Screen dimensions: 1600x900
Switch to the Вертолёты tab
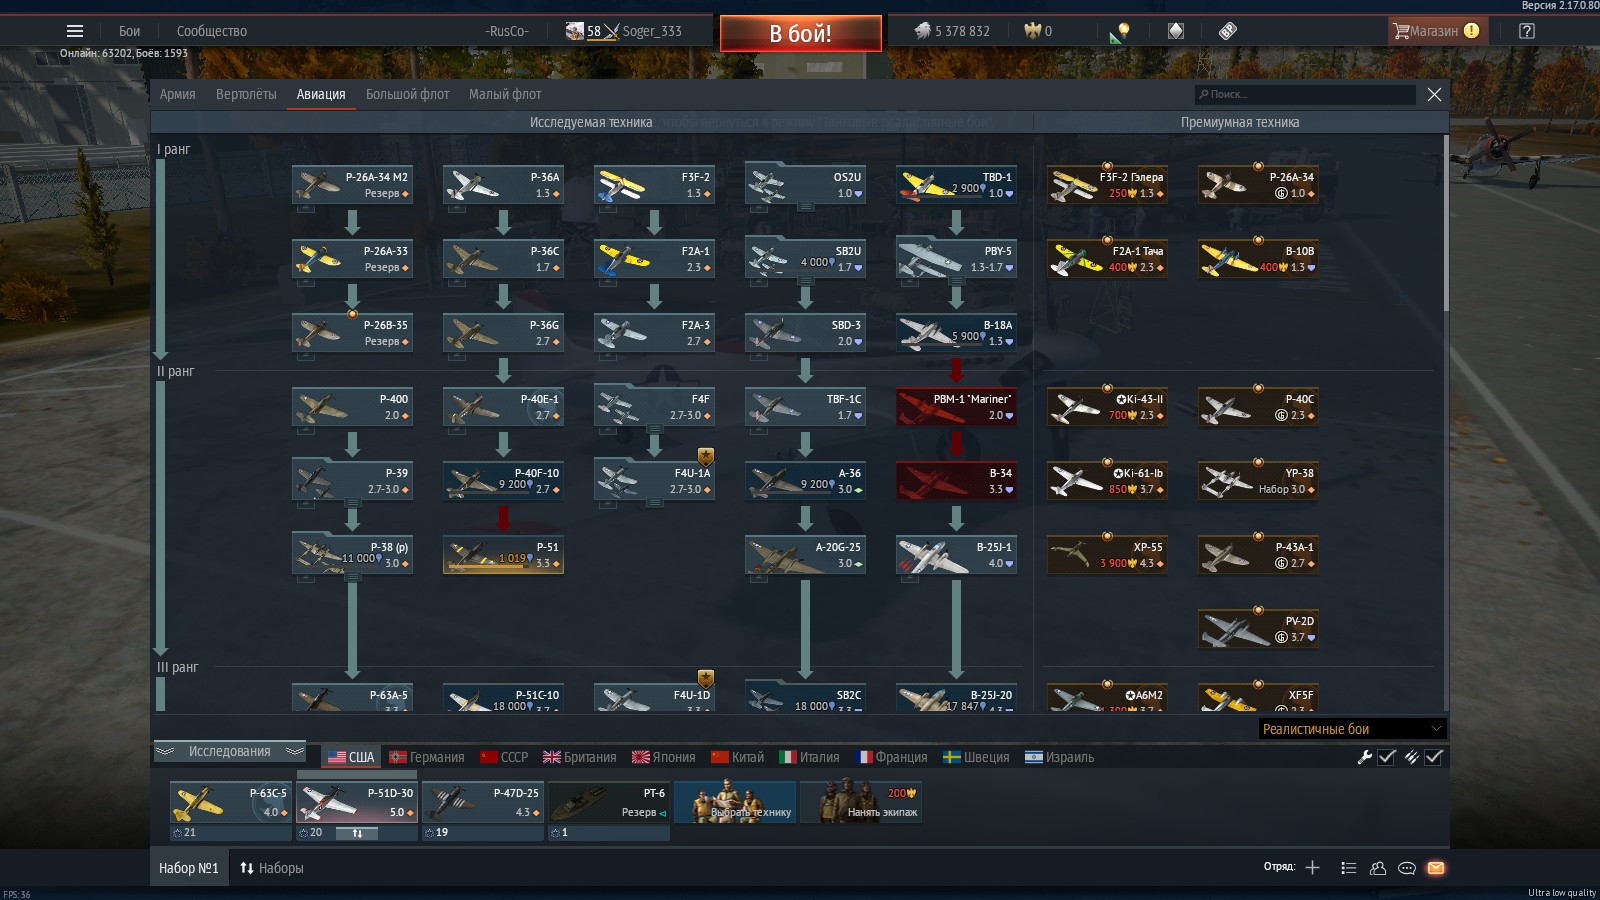point(246,94)
